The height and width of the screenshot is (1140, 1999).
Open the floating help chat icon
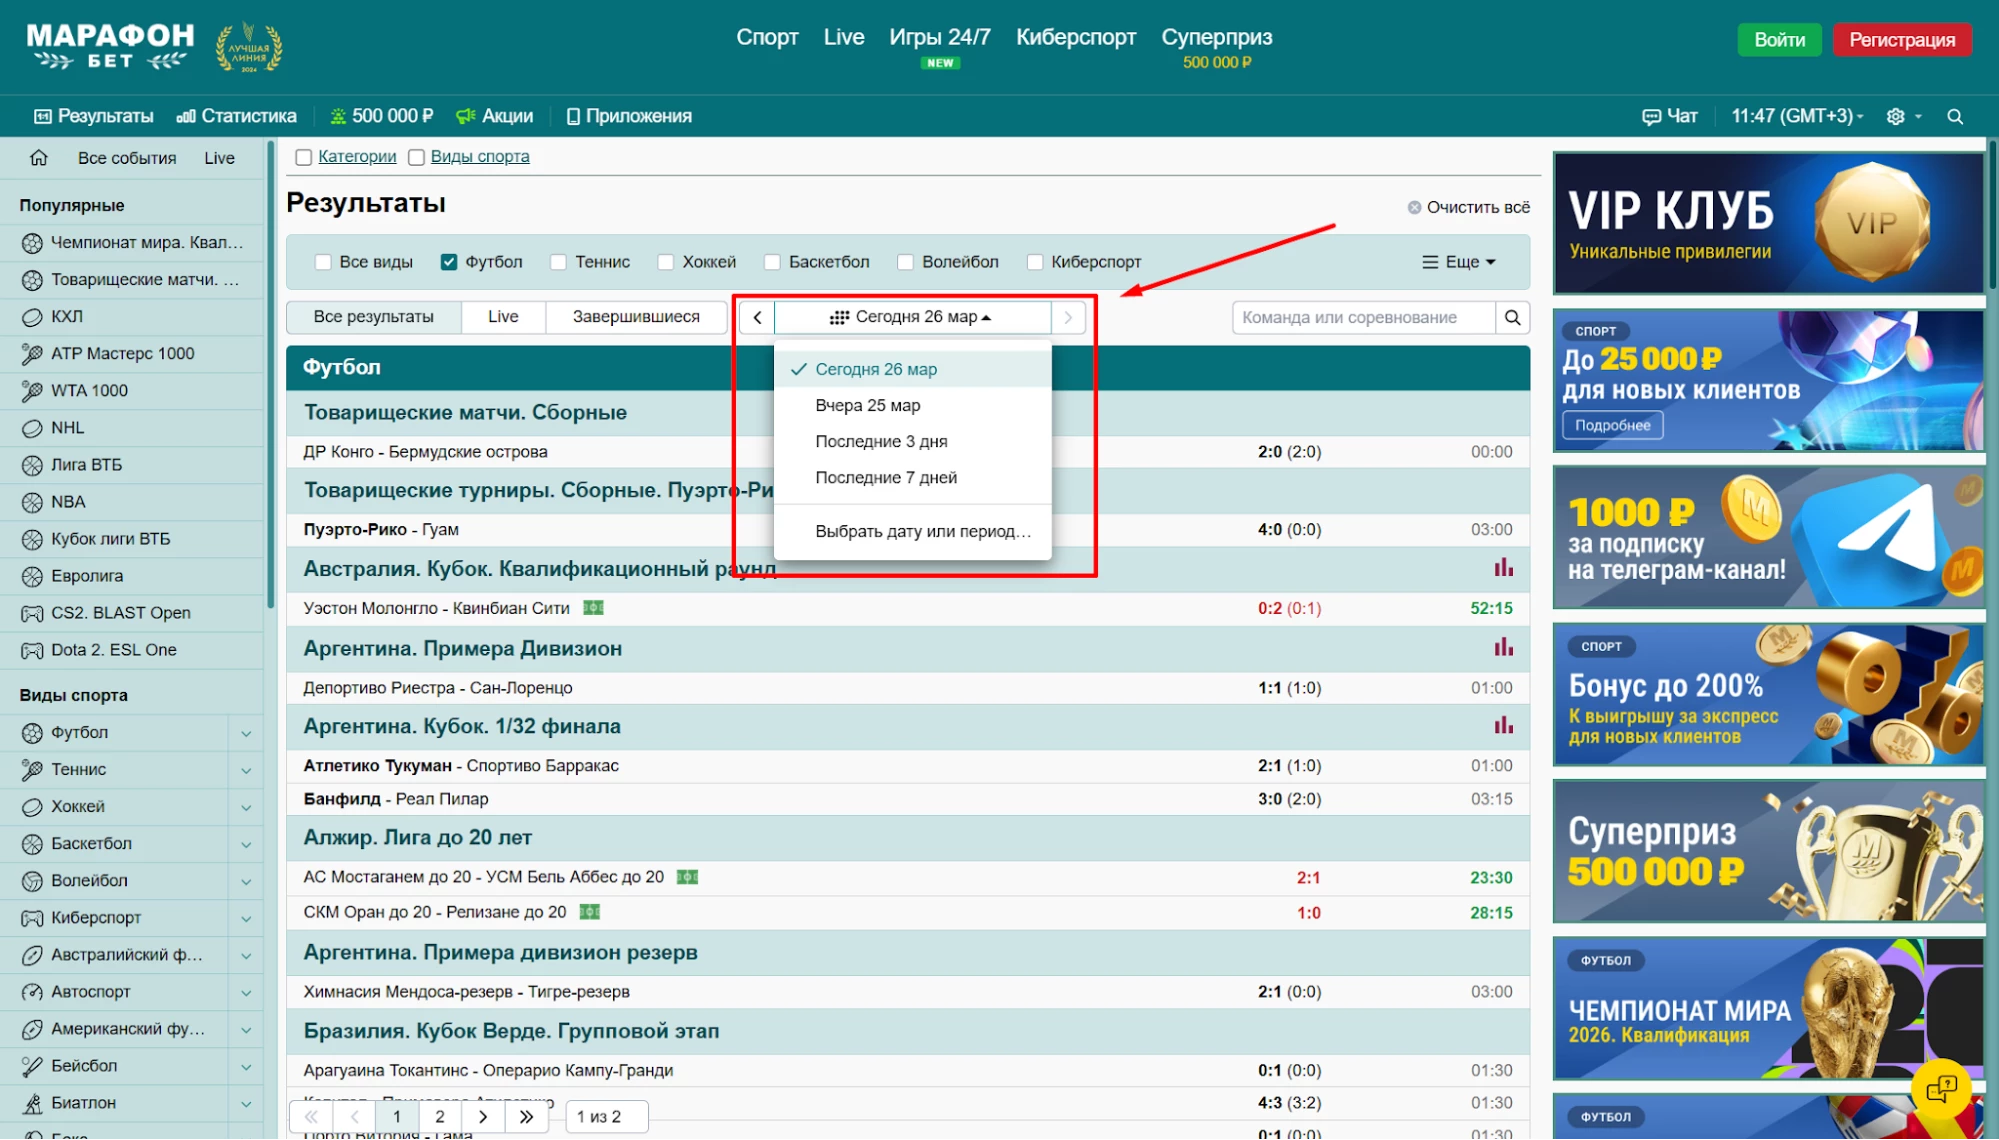point(1941,1088)
